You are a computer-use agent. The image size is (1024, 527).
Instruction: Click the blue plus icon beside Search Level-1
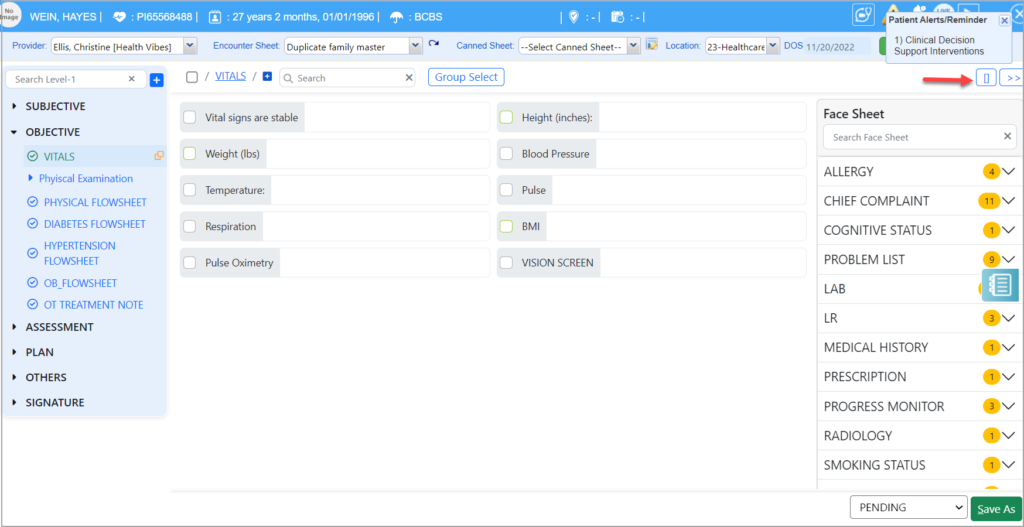(x=156, y=80)
